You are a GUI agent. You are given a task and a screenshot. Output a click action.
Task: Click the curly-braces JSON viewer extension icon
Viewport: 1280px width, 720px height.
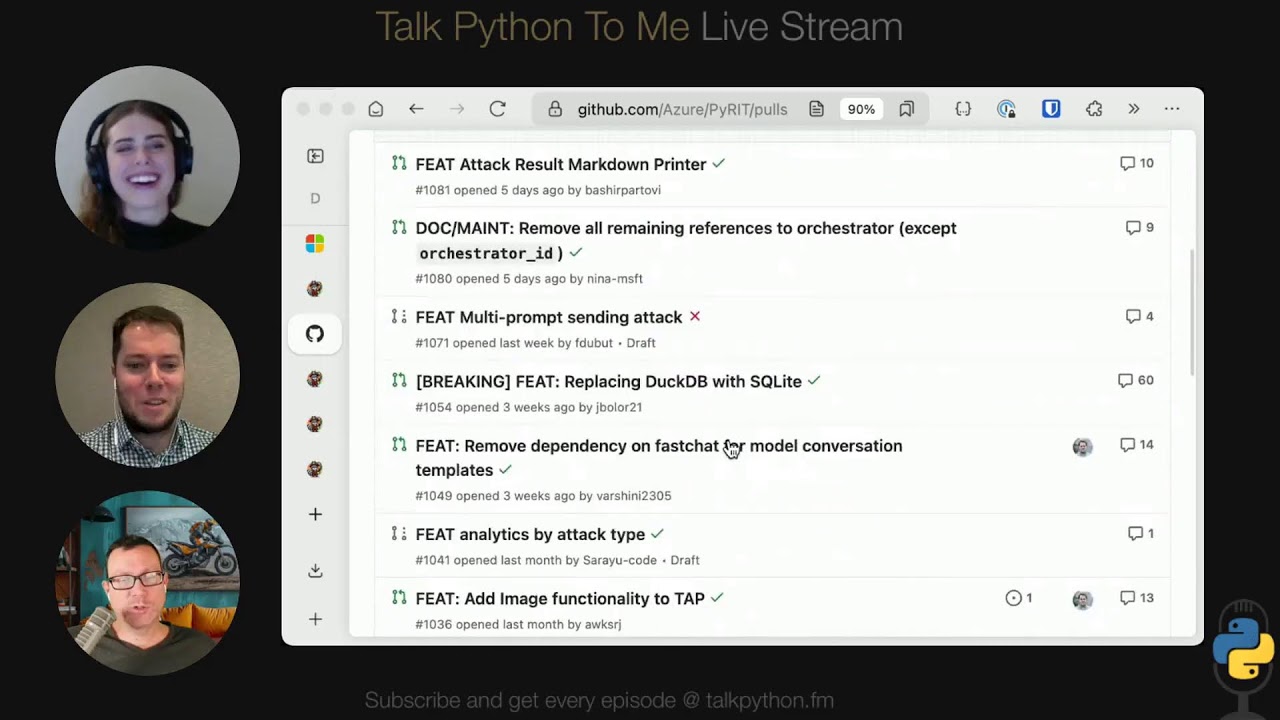point(963,109)
